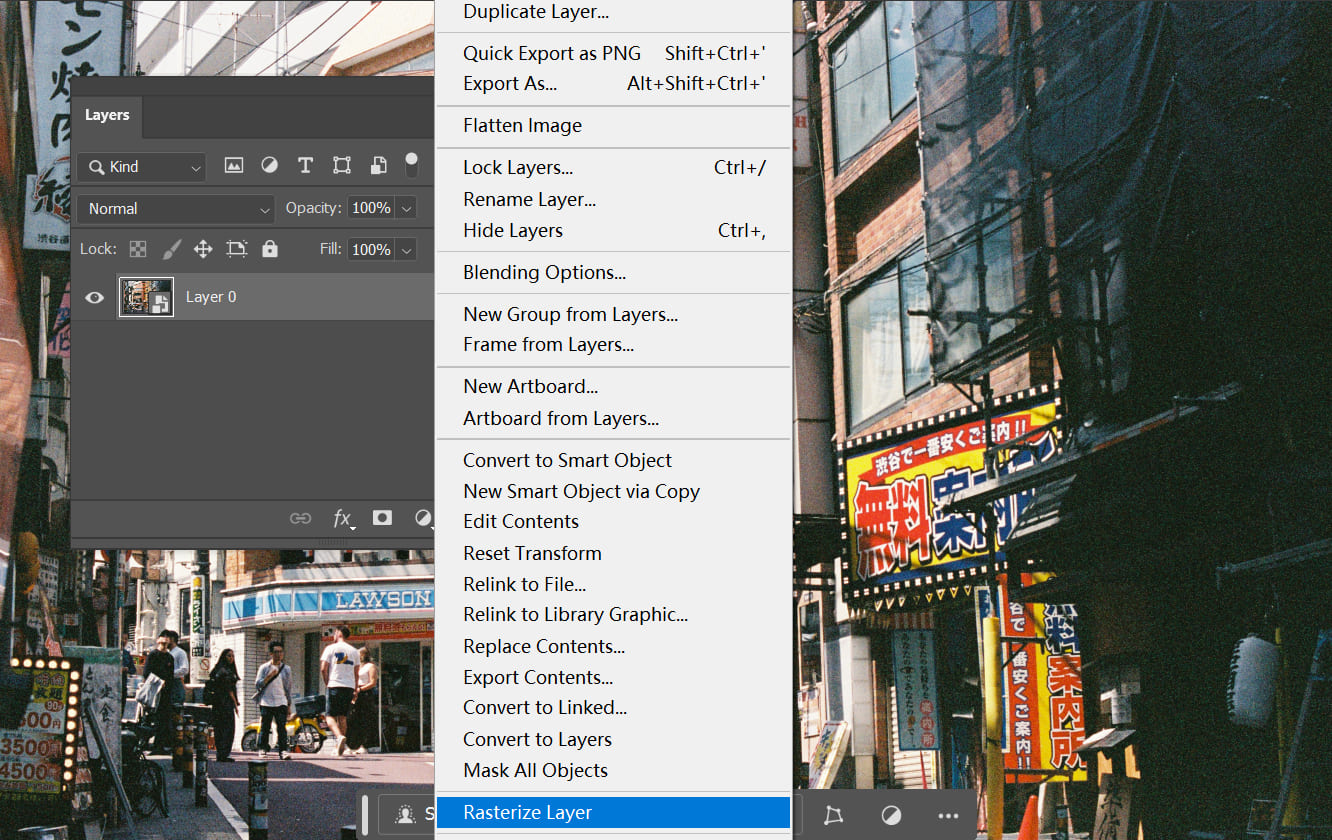Lock layer position with move icon
Viewport: 1332px width, 840px height.
203,249
